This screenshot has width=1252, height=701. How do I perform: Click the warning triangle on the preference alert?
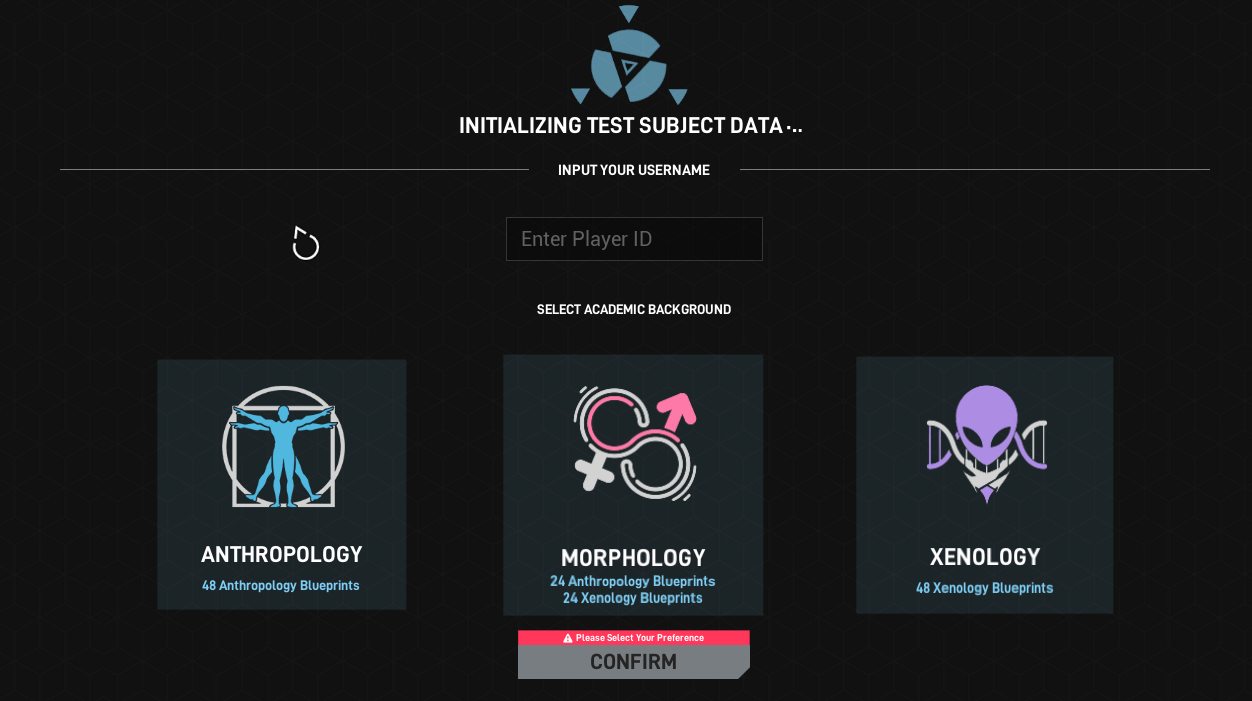[567, 637]
